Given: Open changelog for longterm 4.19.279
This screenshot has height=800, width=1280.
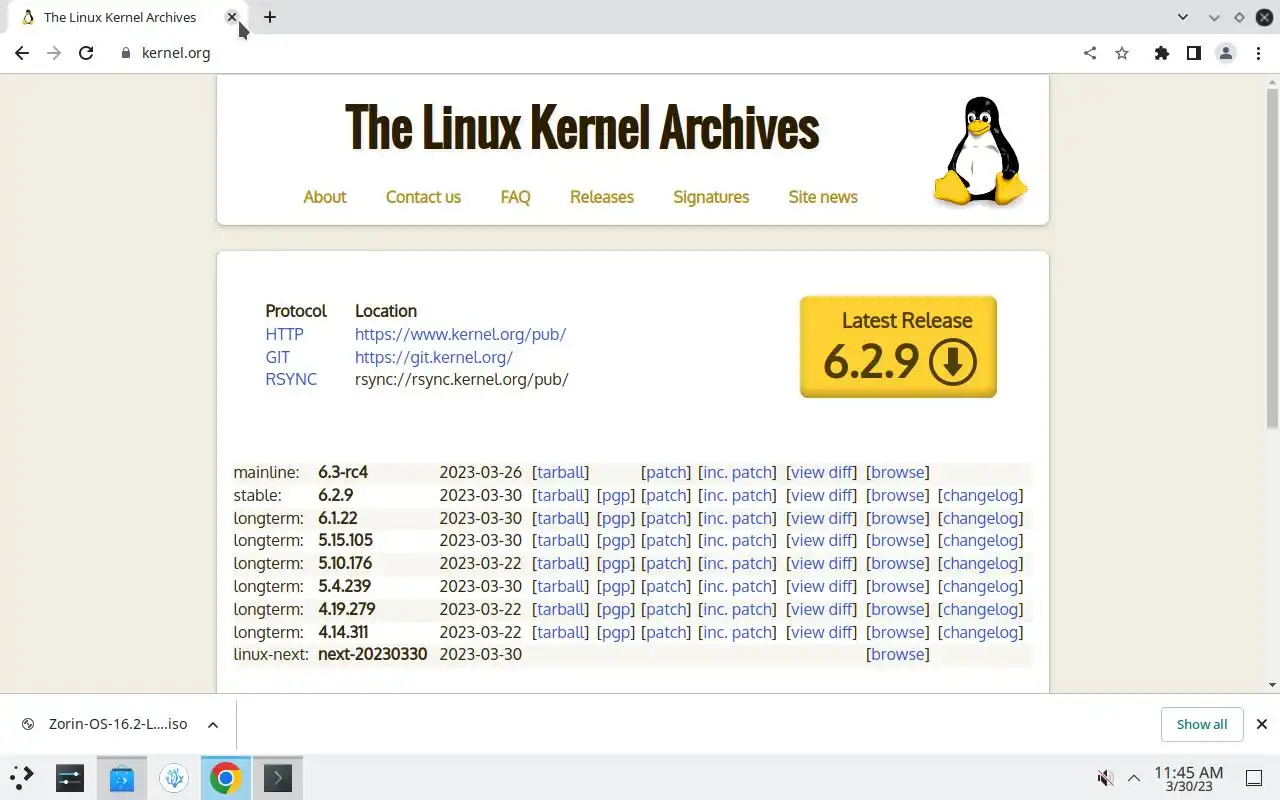Looking at the screenshot, I should (x=980, y=609).
